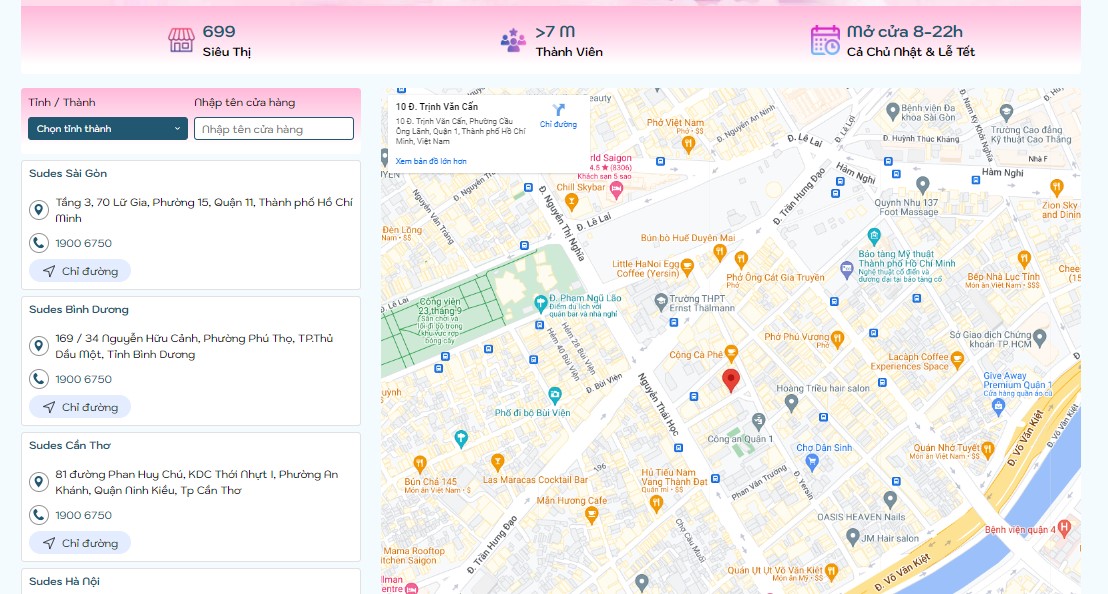Select Las Maracas Cocktail Bar marker
Screen dimensions: 1108x594
tap(497, 463)
